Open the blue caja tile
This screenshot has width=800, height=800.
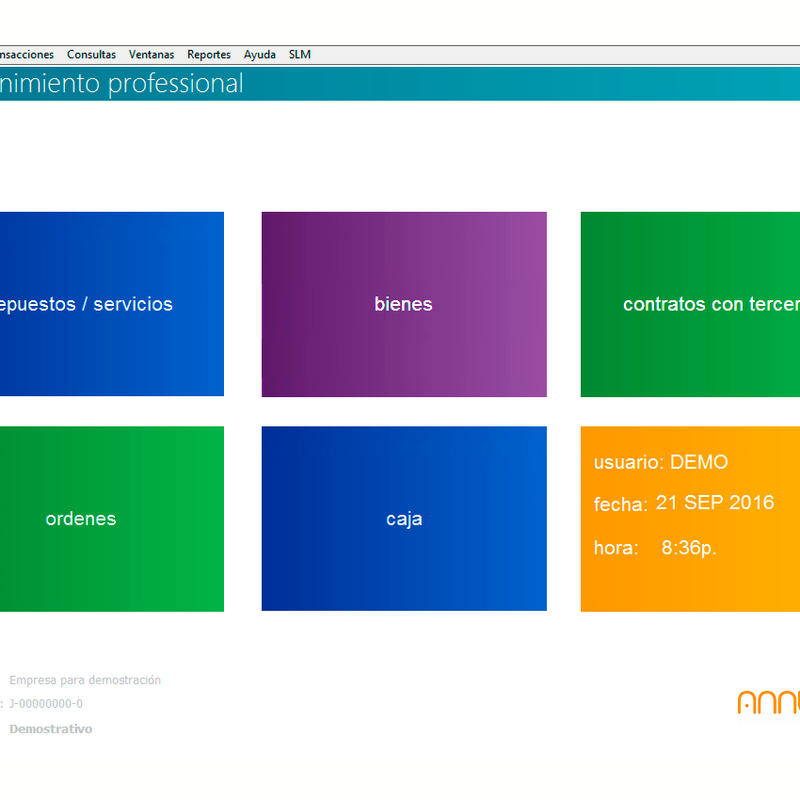[404, 519]
